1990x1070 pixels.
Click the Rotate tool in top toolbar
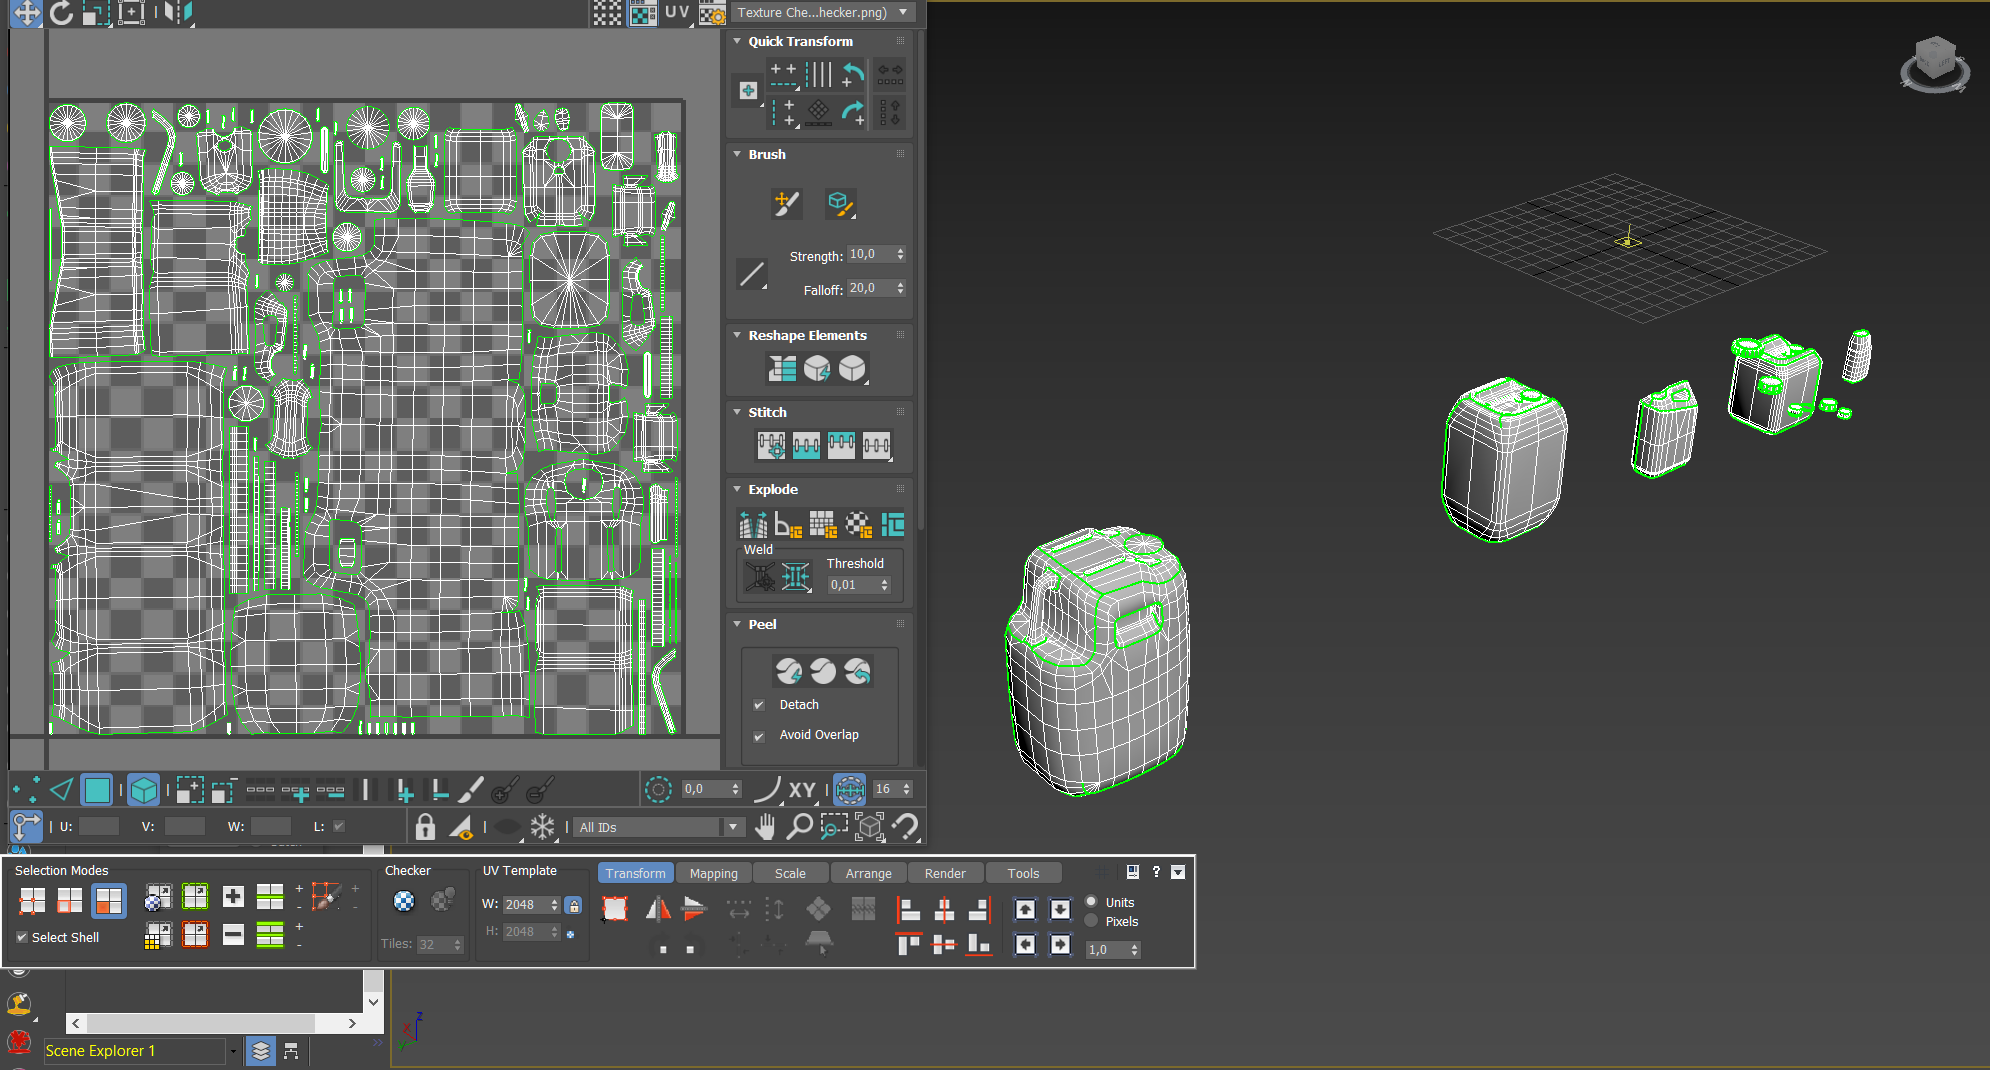coord(62,13)
